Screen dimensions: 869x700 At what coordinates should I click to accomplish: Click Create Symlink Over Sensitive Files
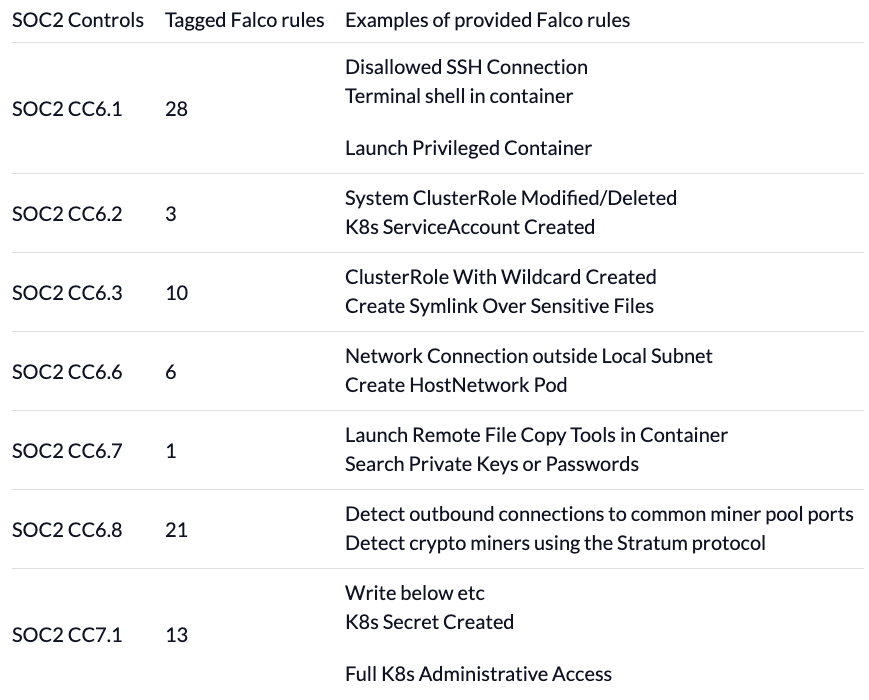[499, 306]
